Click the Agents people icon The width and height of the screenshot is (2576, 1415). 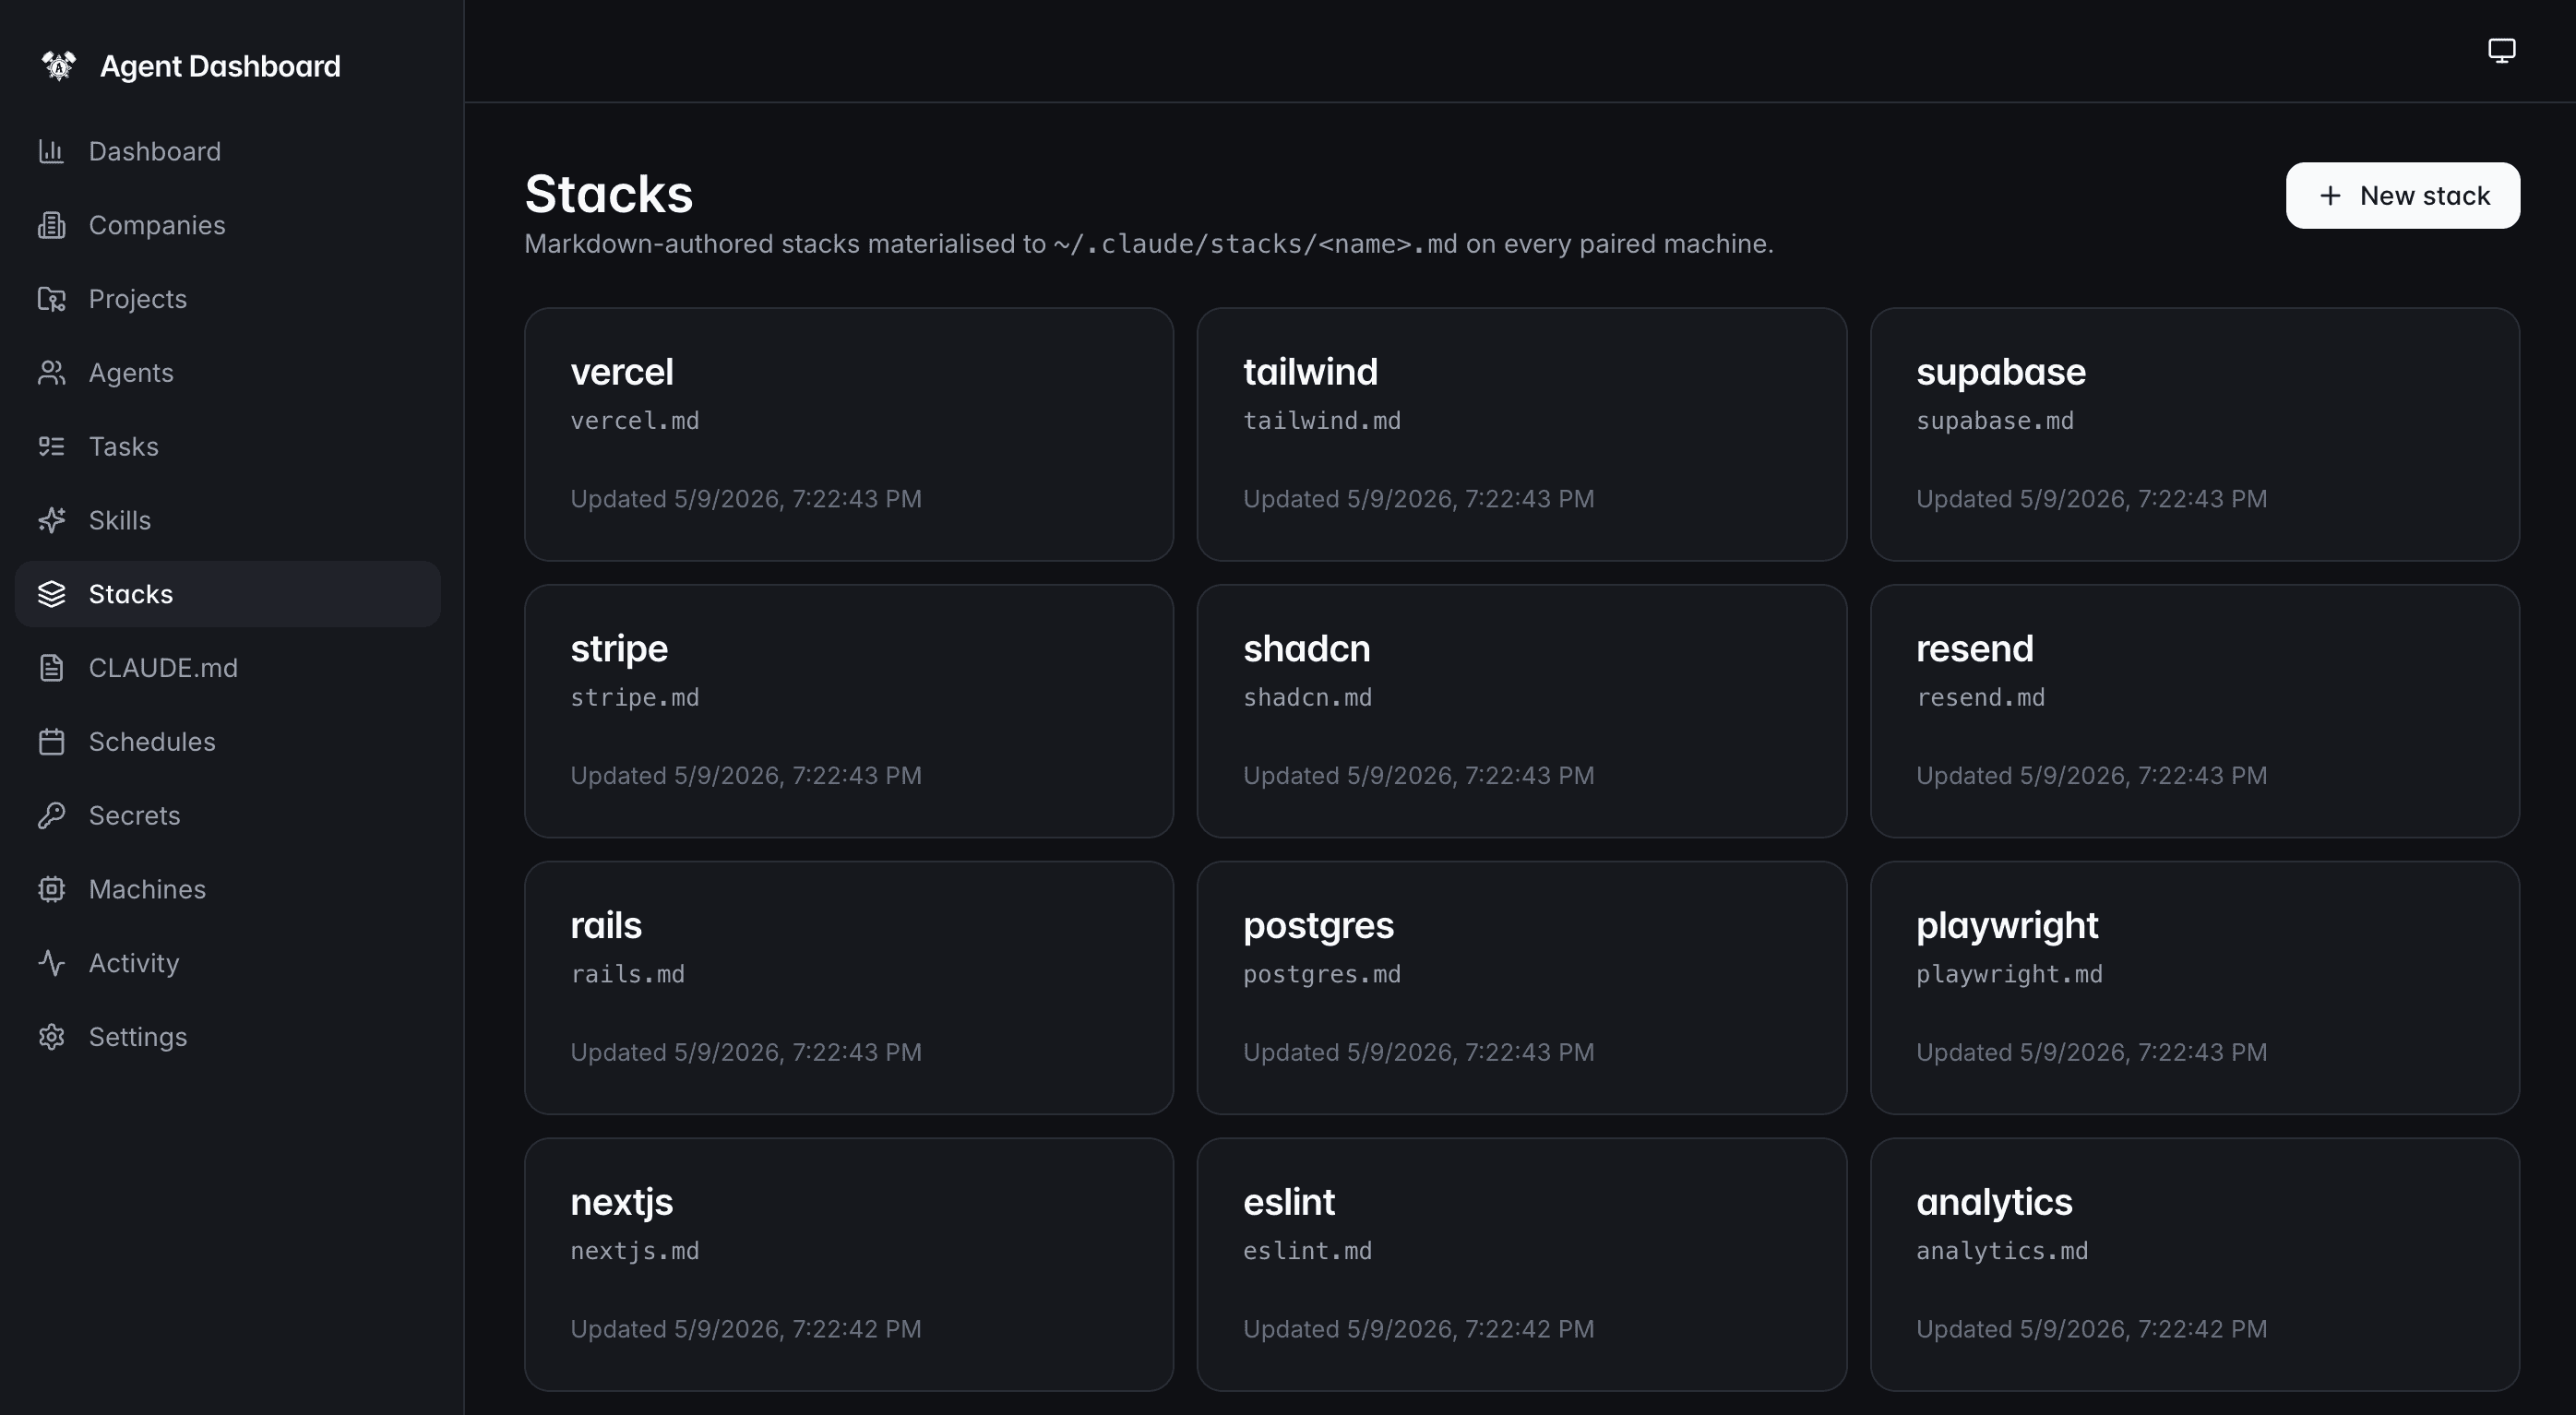[x=51, y=373]
